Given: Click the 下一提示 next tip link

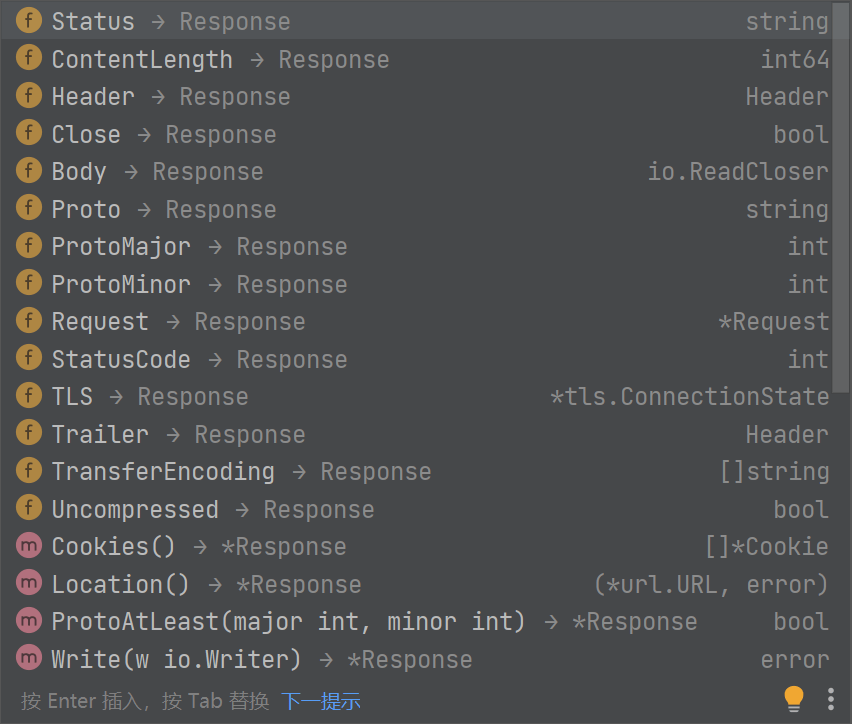Looking at the screenshot, I should (320, 701).
